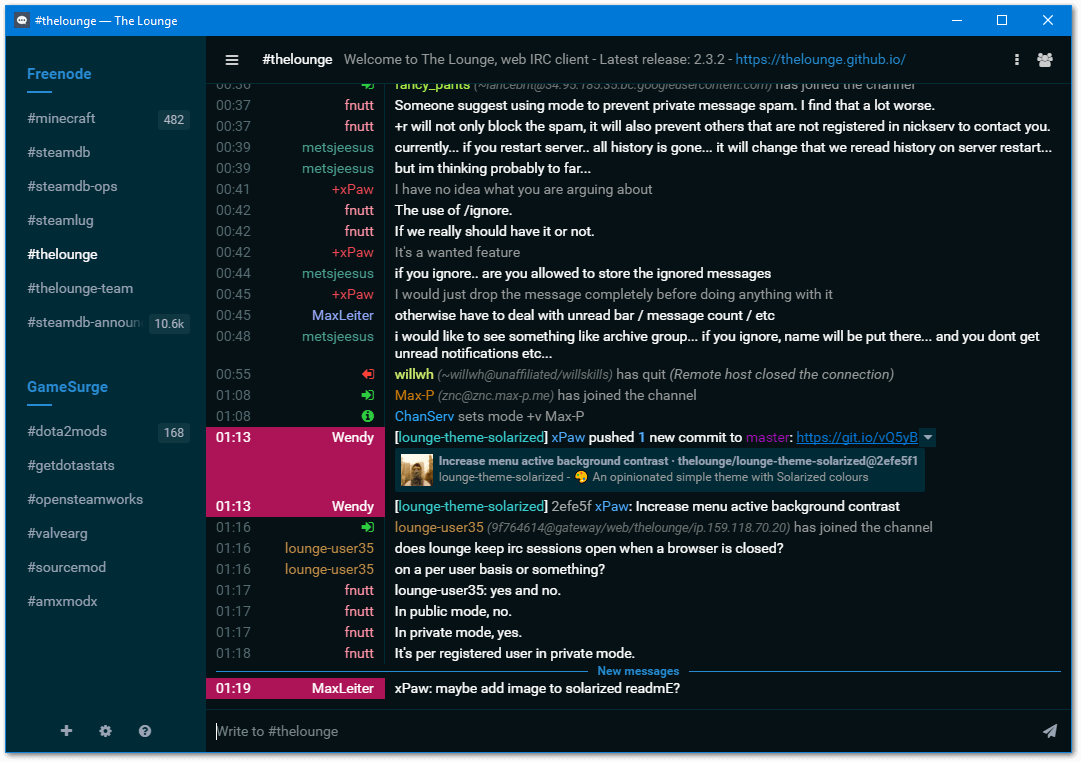Collapse the GameSurge network header
This screenshot has width=1081, height=762.
(x=67, y=387)
